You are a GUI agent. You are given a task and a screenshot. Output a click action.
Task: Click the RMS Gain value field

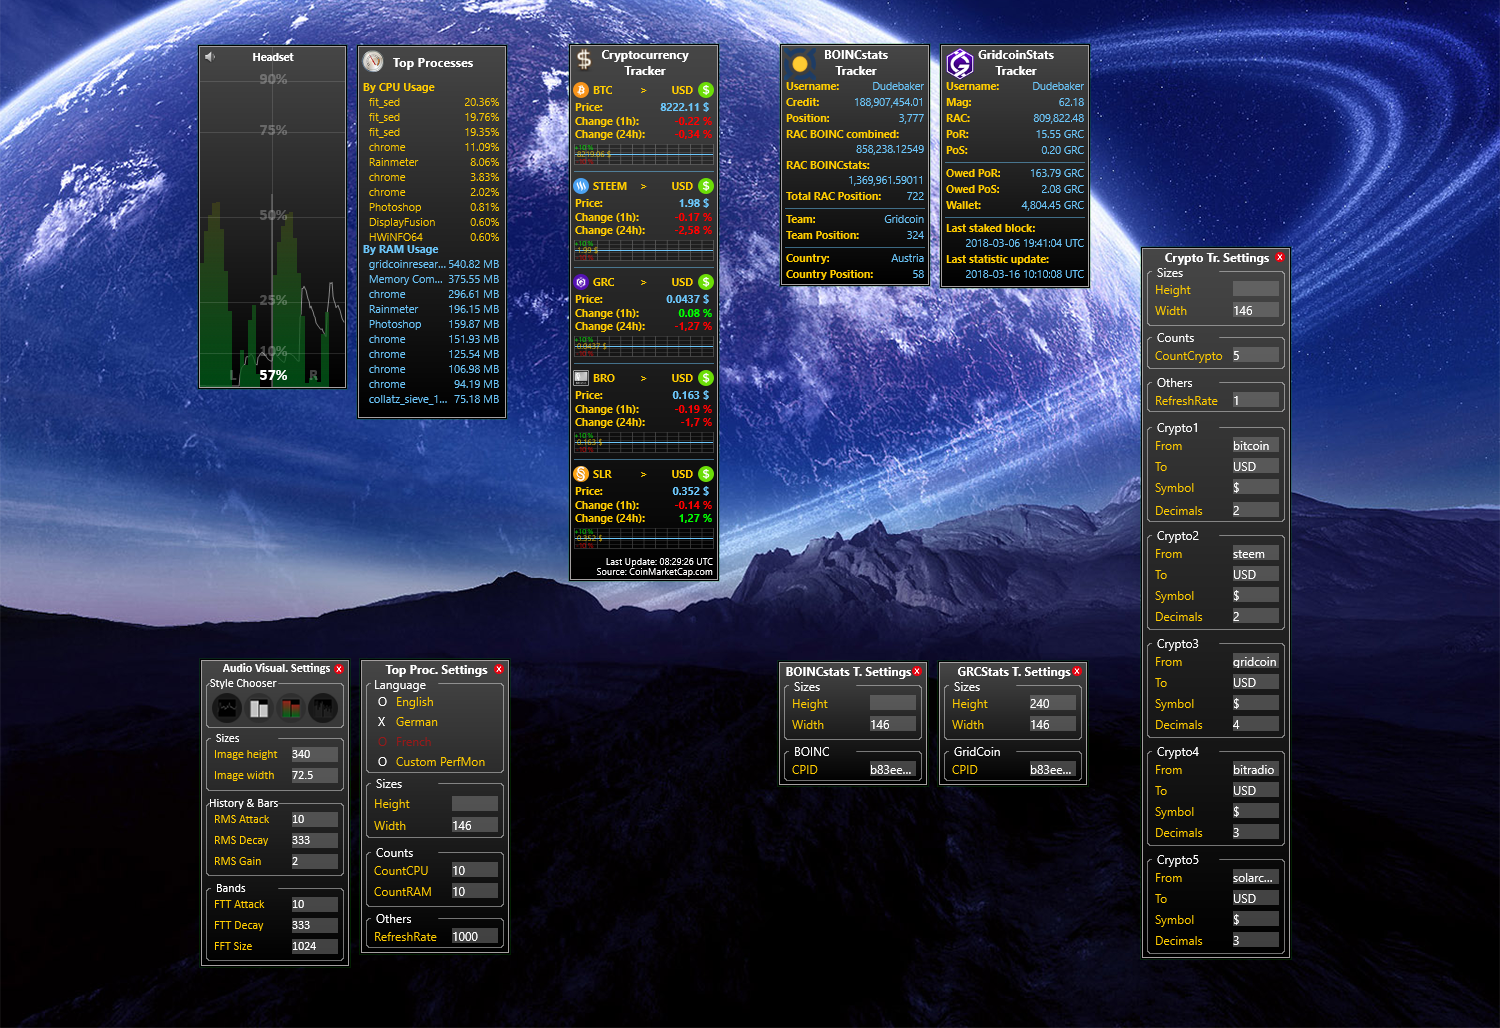pyautogui.click(x=314, y=861)
